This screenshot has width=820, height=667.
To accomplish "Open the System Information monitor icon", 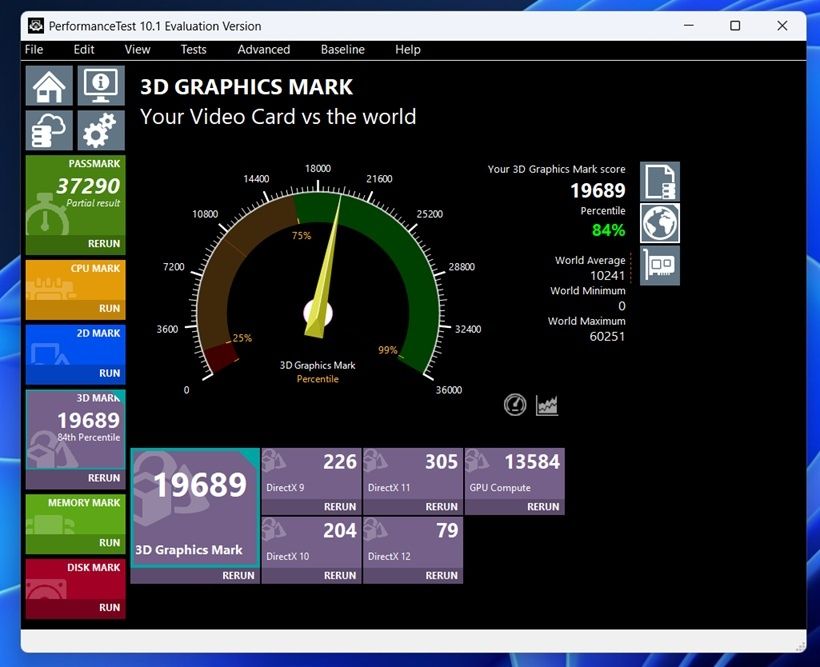I will click(101, 86).
